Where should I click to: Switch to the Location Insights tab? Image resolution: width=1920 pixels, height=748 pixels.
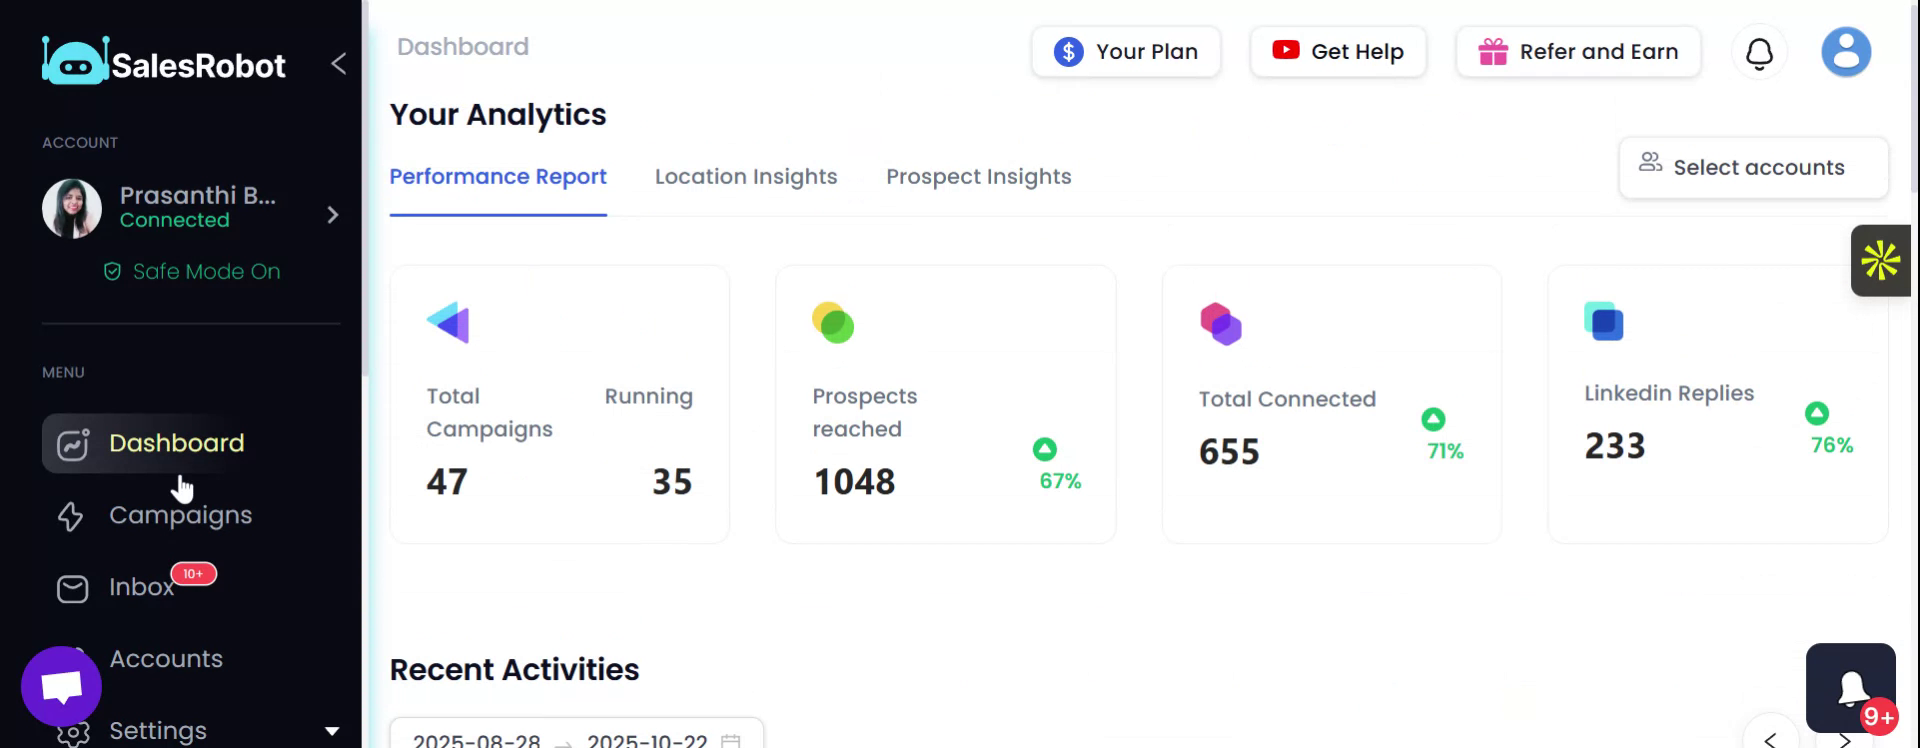746,177
